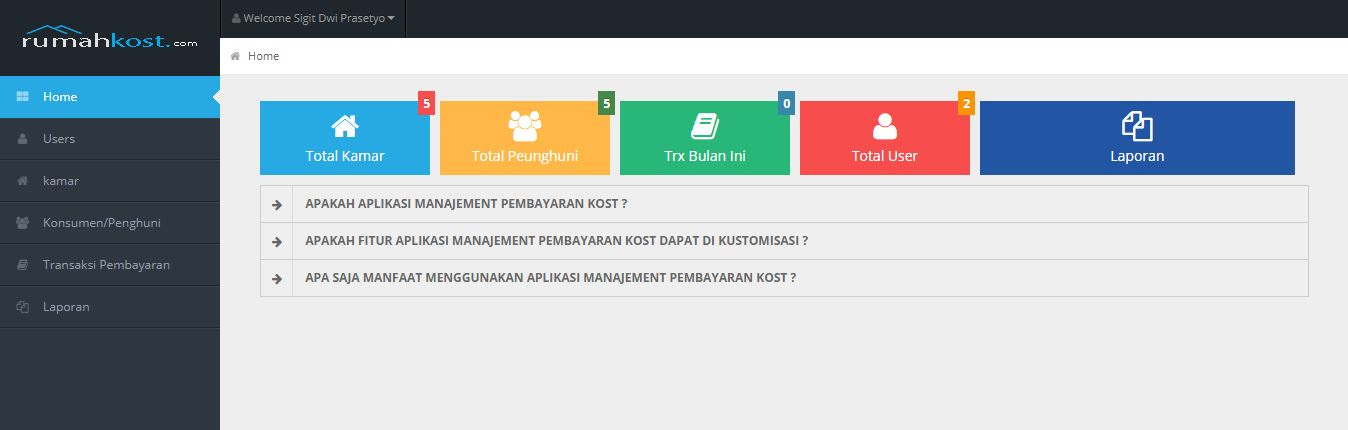Click question text about FITUR APLIKASI KUSTOMISASI
This screenshot has width=1348, height=430.
[557, 241]
